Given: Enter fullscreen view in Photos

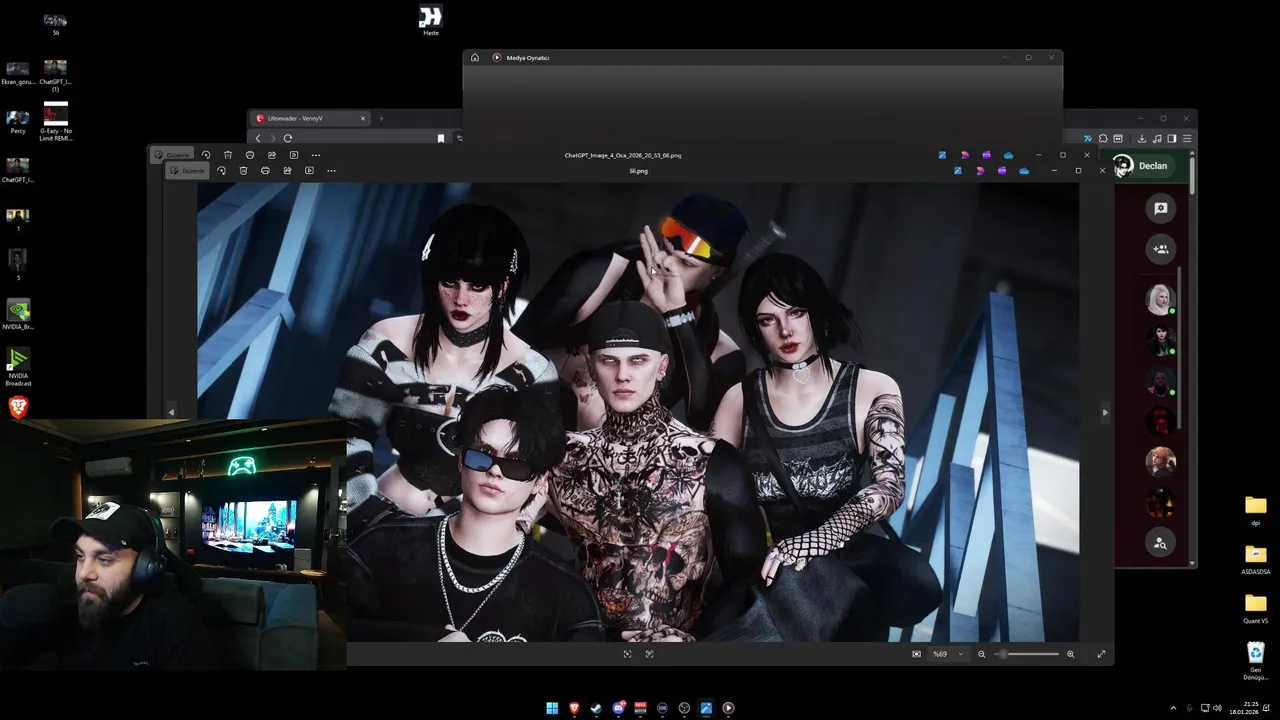Looking at the screenshot, I should 1101,654.
